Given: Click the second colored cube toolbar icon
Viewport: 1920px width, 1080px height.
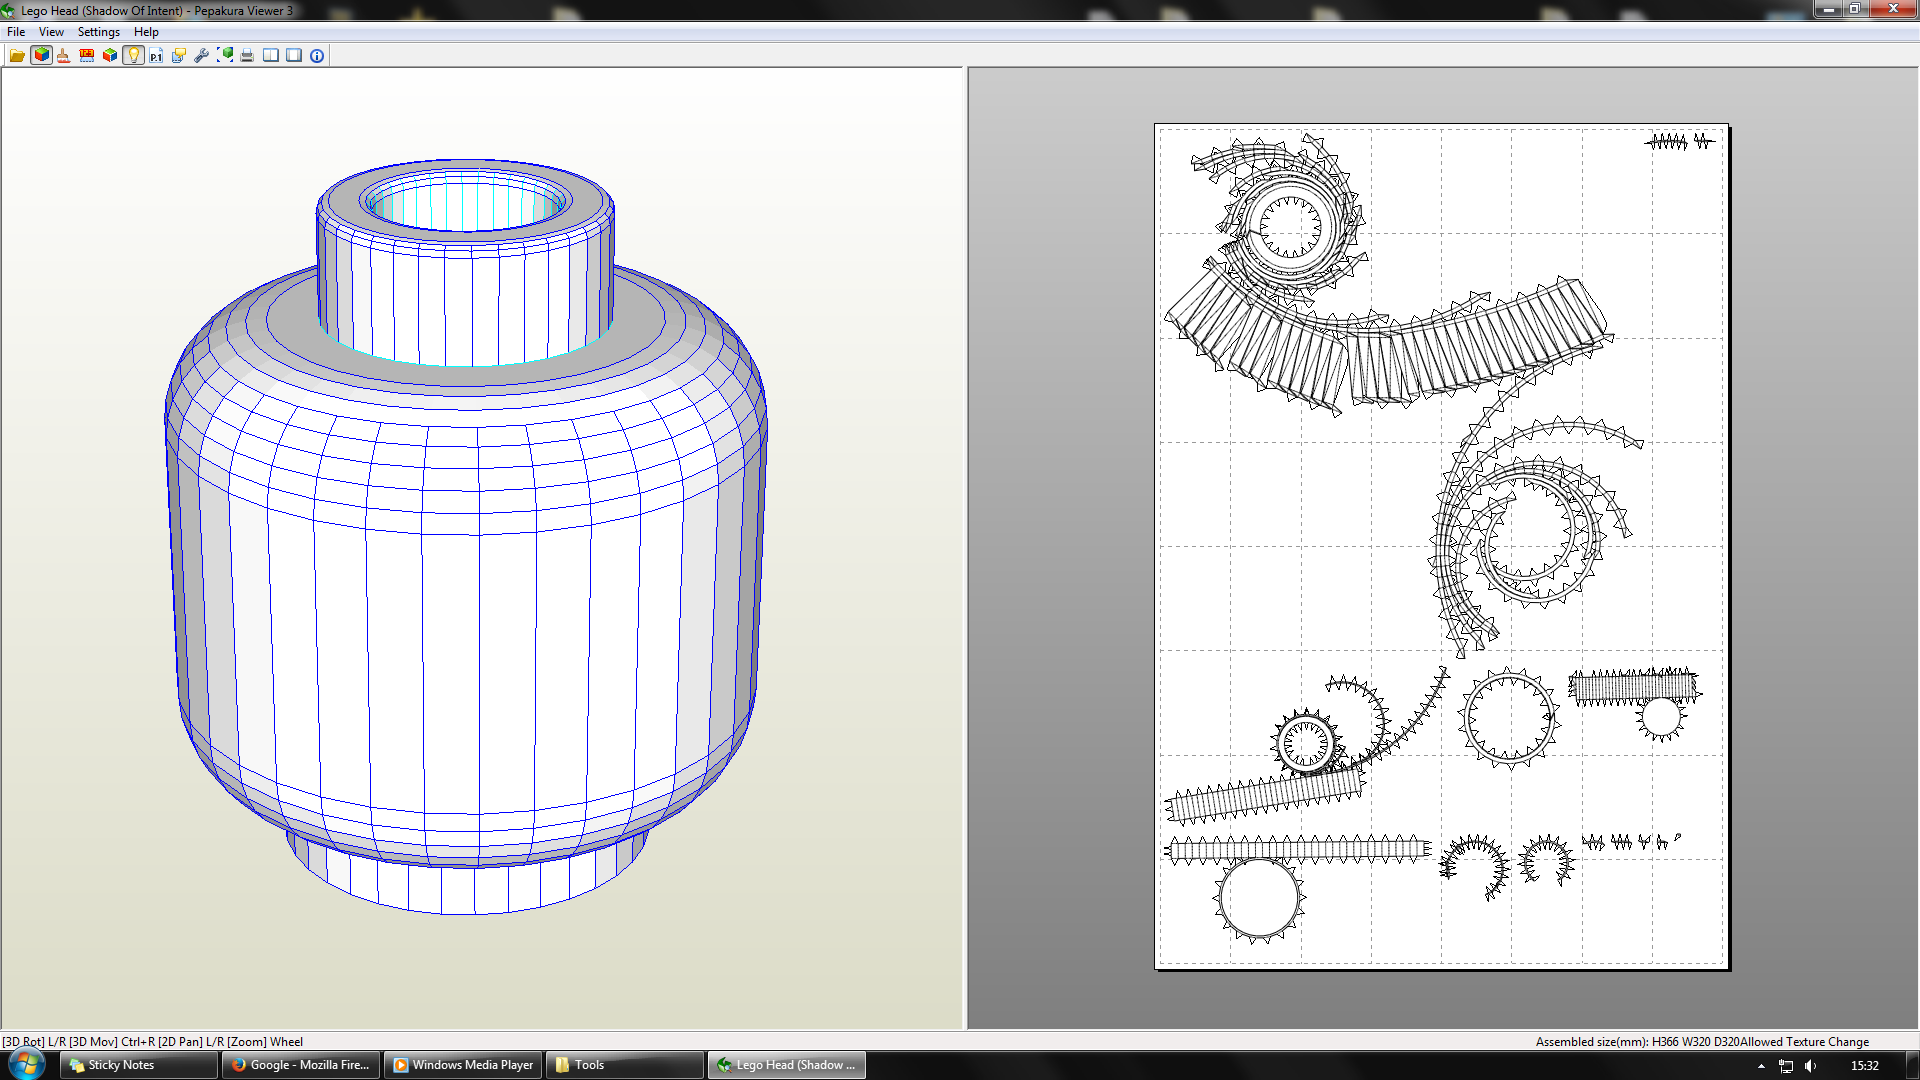Looking at the screenshot, I should (x=110, y=56).
